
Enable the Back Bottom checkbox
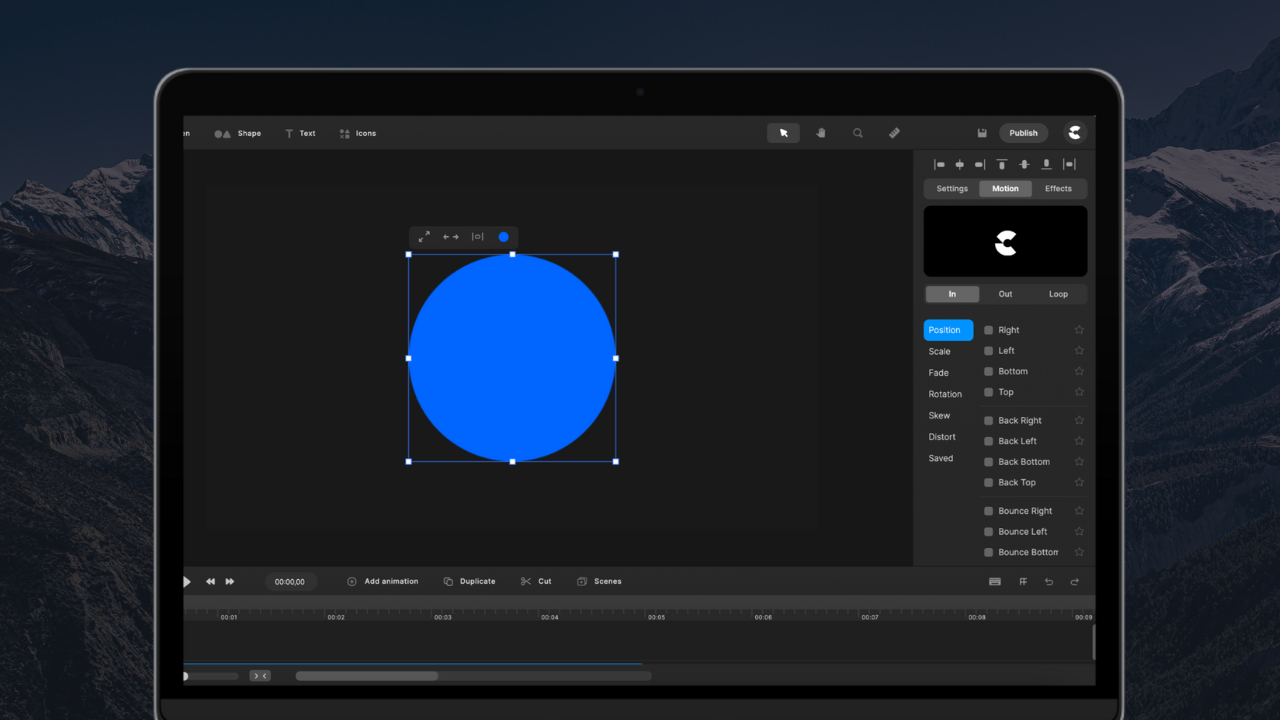click(989, 462)
